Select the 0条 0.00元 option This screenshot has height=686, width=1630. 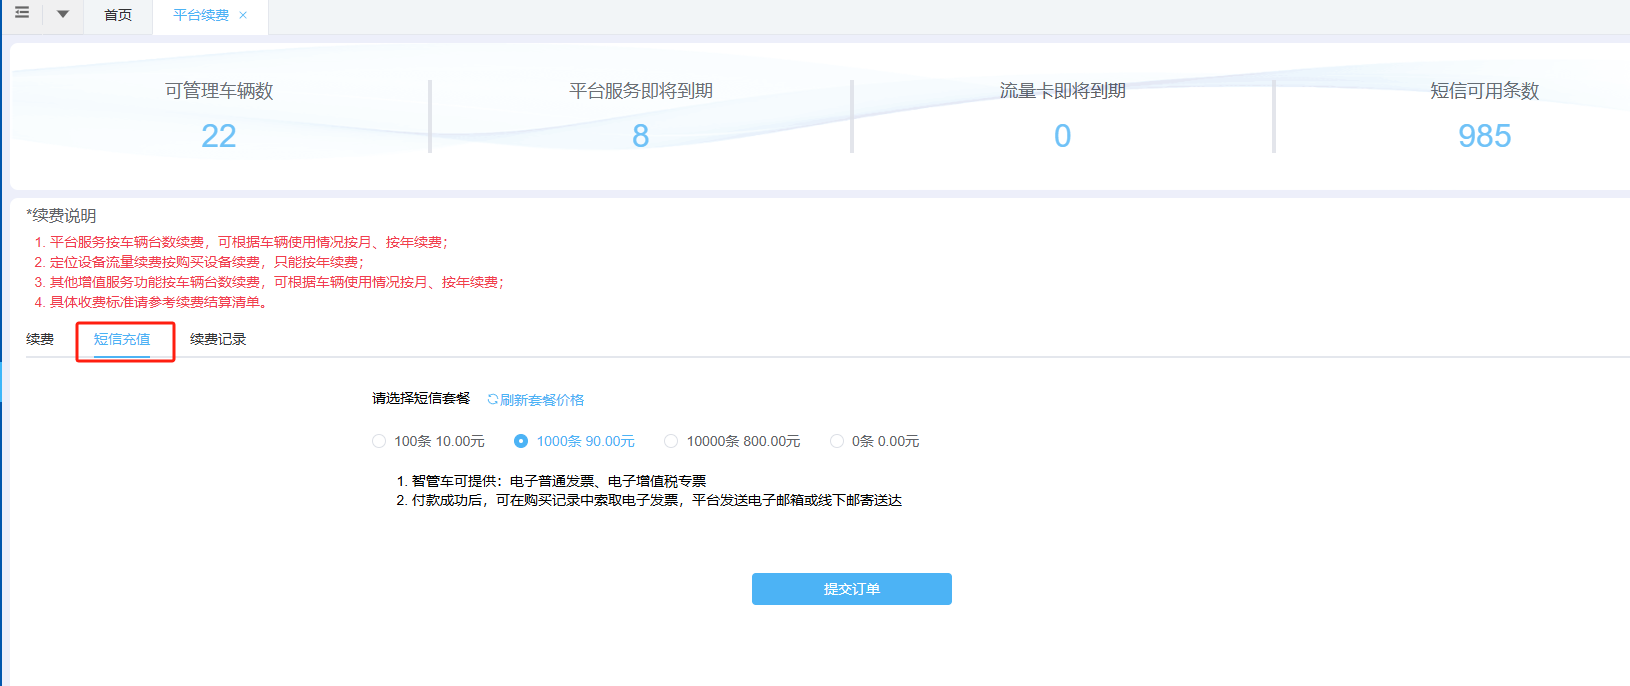tap(837, 441)
